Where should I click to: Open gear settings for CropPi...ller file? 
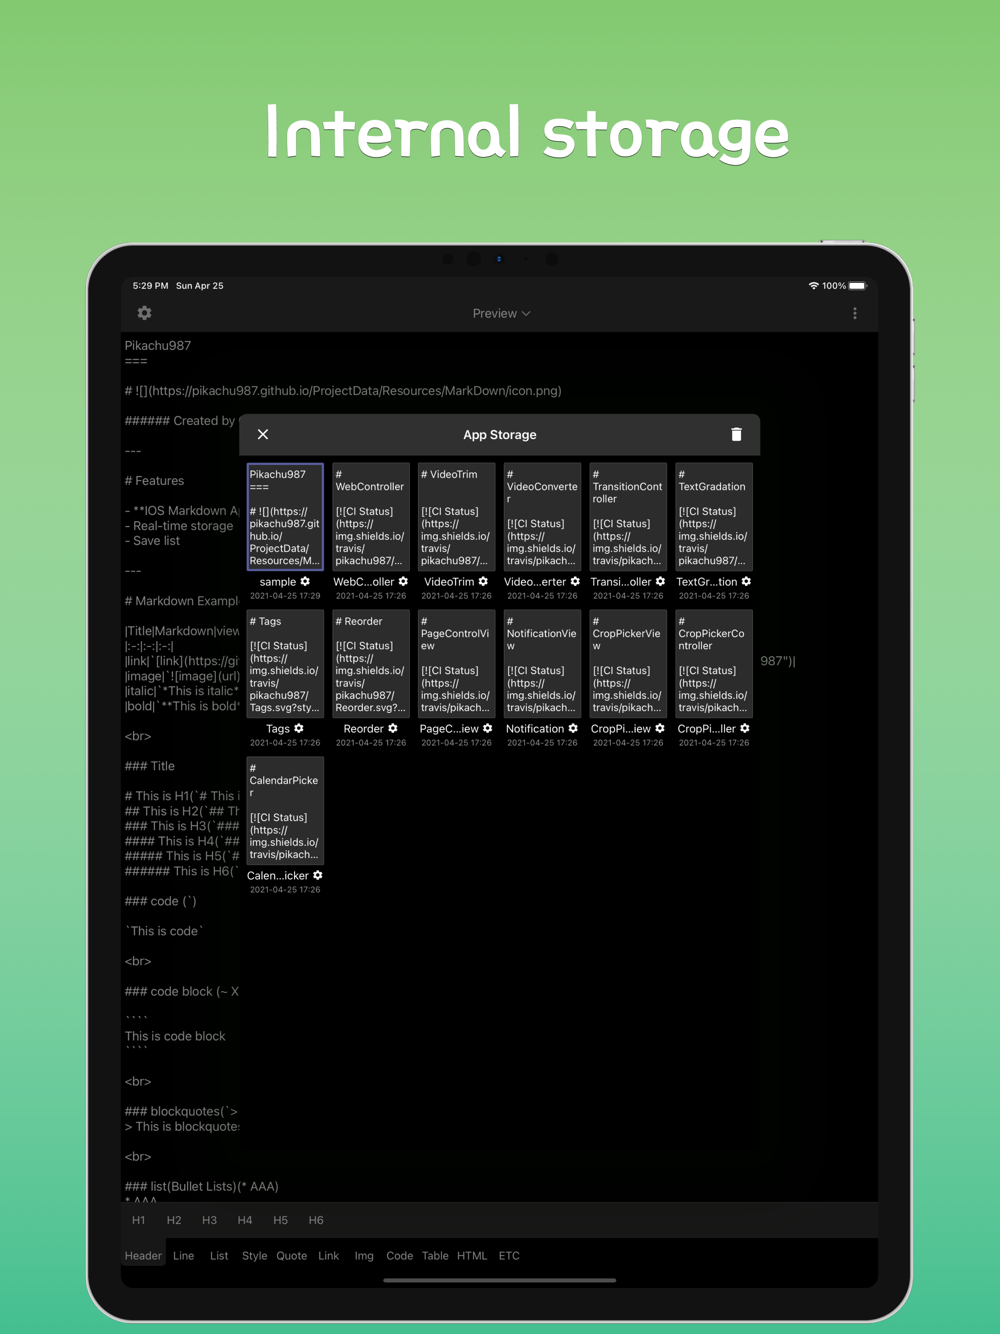coord(745,728)
